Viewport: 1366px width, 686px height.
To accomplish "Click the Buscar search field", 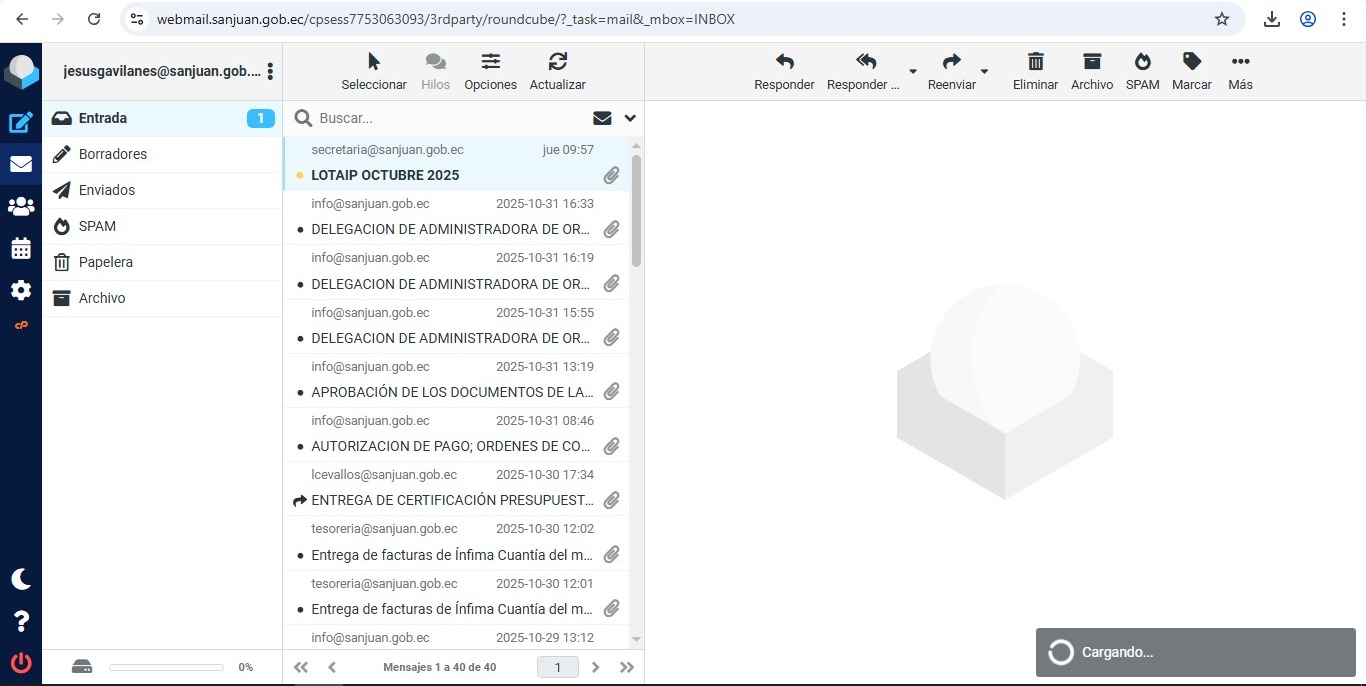I will point(450,118).
